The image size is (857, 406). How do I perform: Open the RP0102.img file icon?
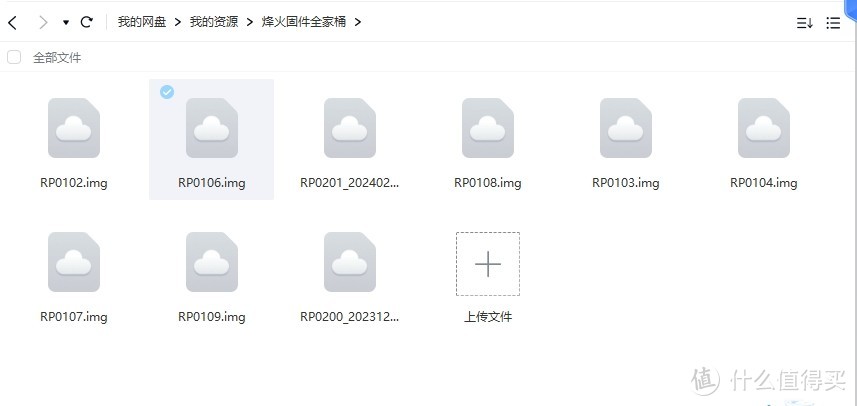point(74,128)
